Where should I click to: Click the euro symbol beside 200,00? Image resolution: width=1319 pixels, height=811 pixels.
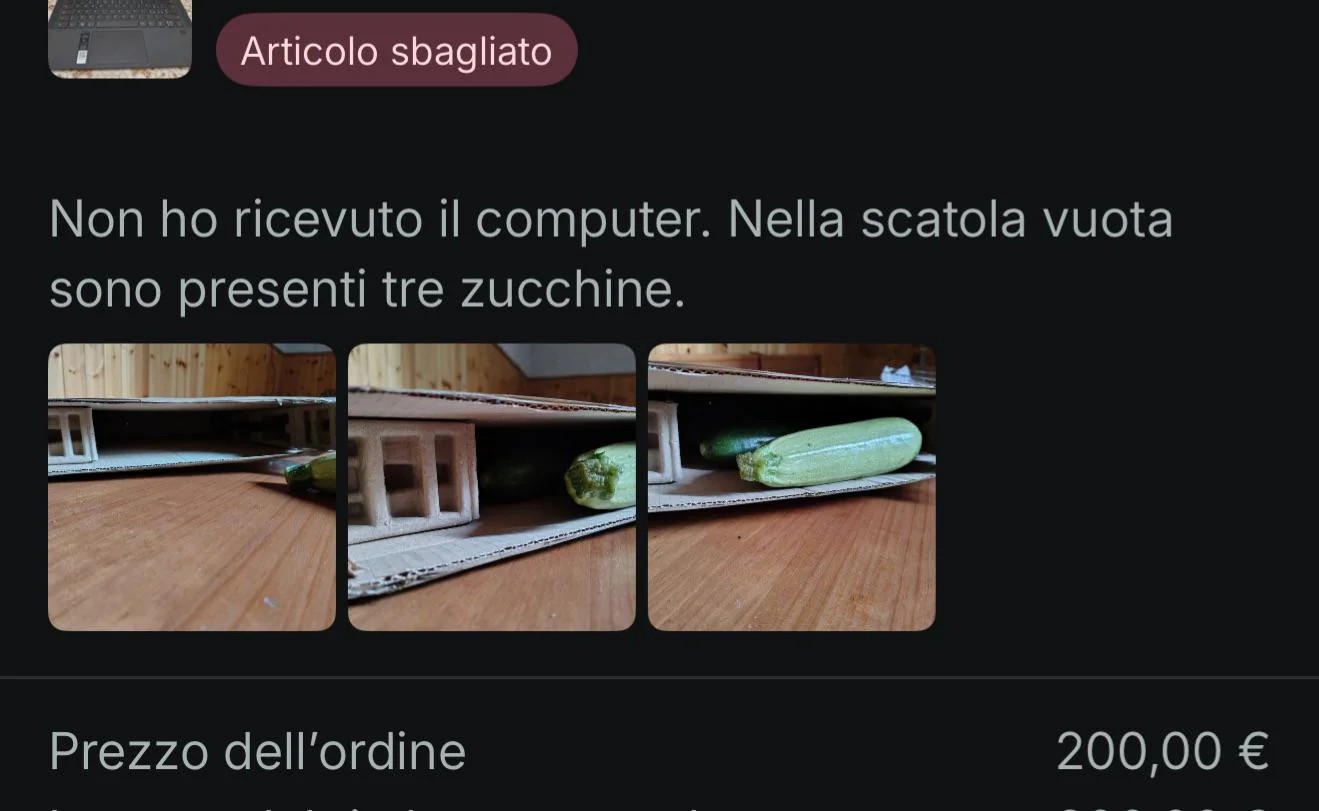tap(1252, 751)
